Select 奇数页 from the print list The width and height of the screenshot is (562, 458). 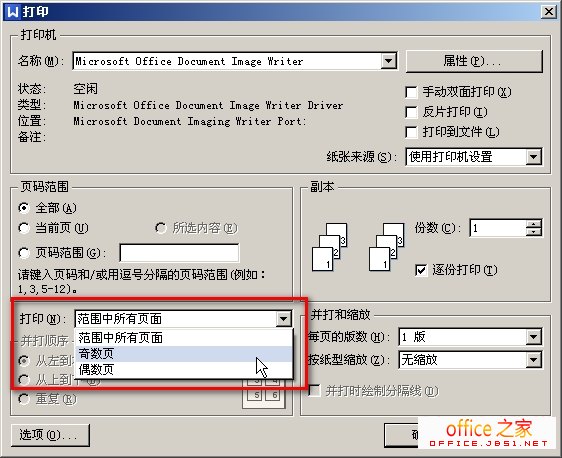coord(184,354)
